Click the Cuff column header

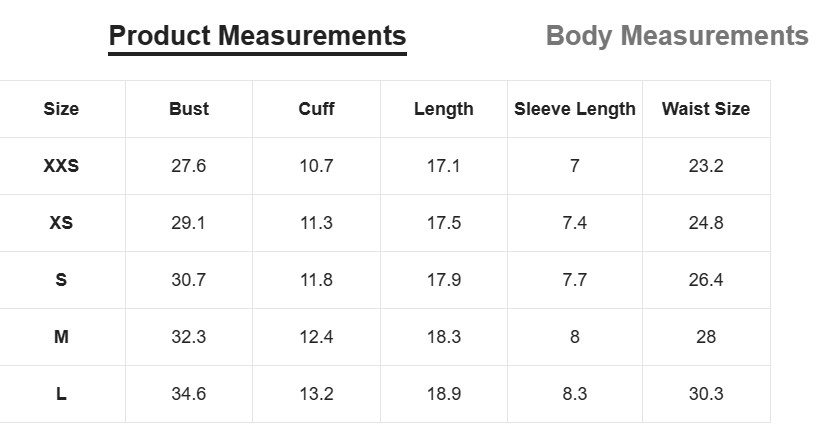point(316,109)
